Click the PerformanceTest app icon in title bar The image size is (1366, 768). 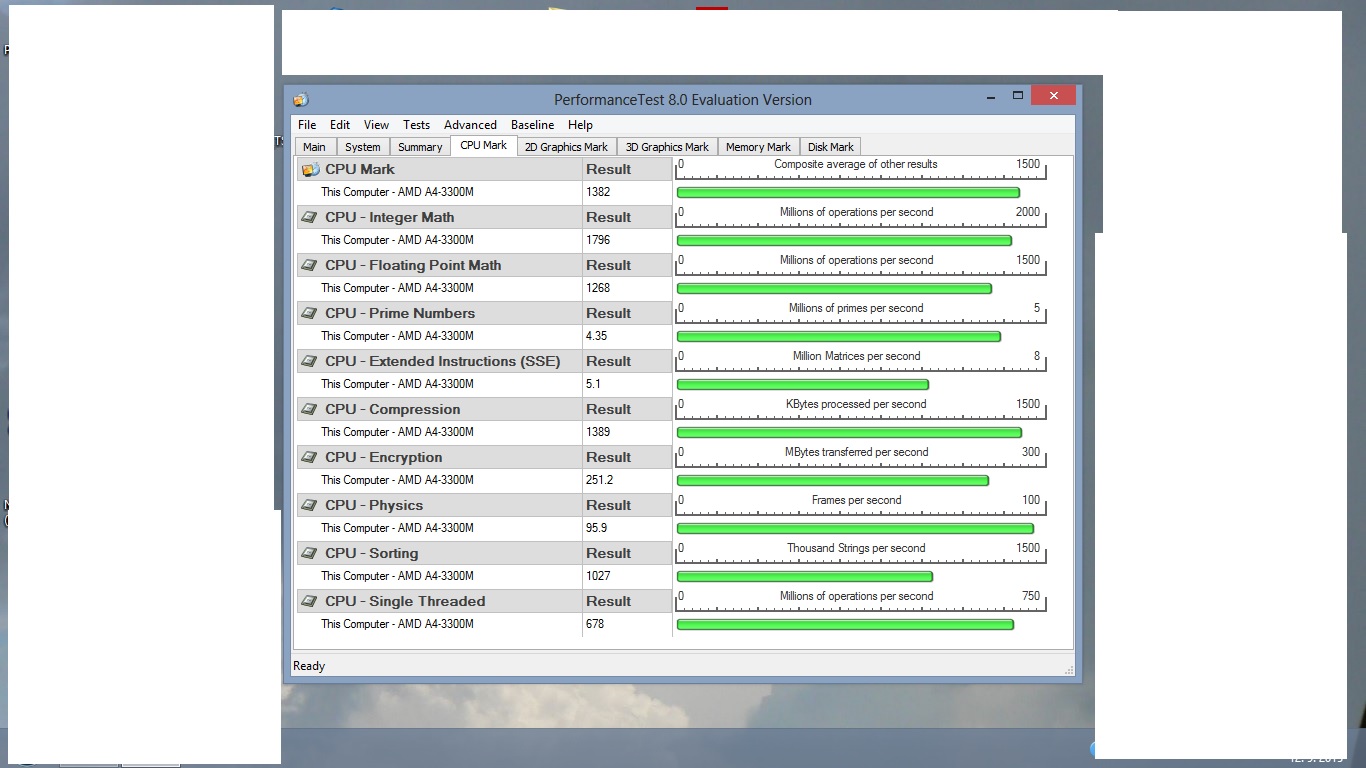point(301,100)
